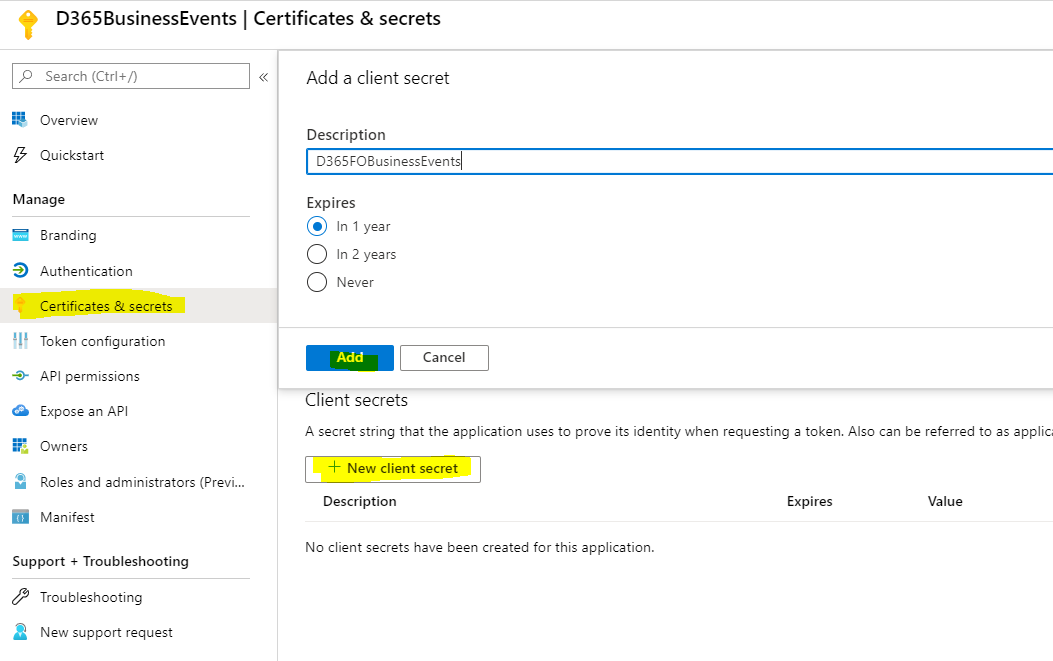
Task: Click the Expose an API cloud icon
Action: (x=20, y=410)
